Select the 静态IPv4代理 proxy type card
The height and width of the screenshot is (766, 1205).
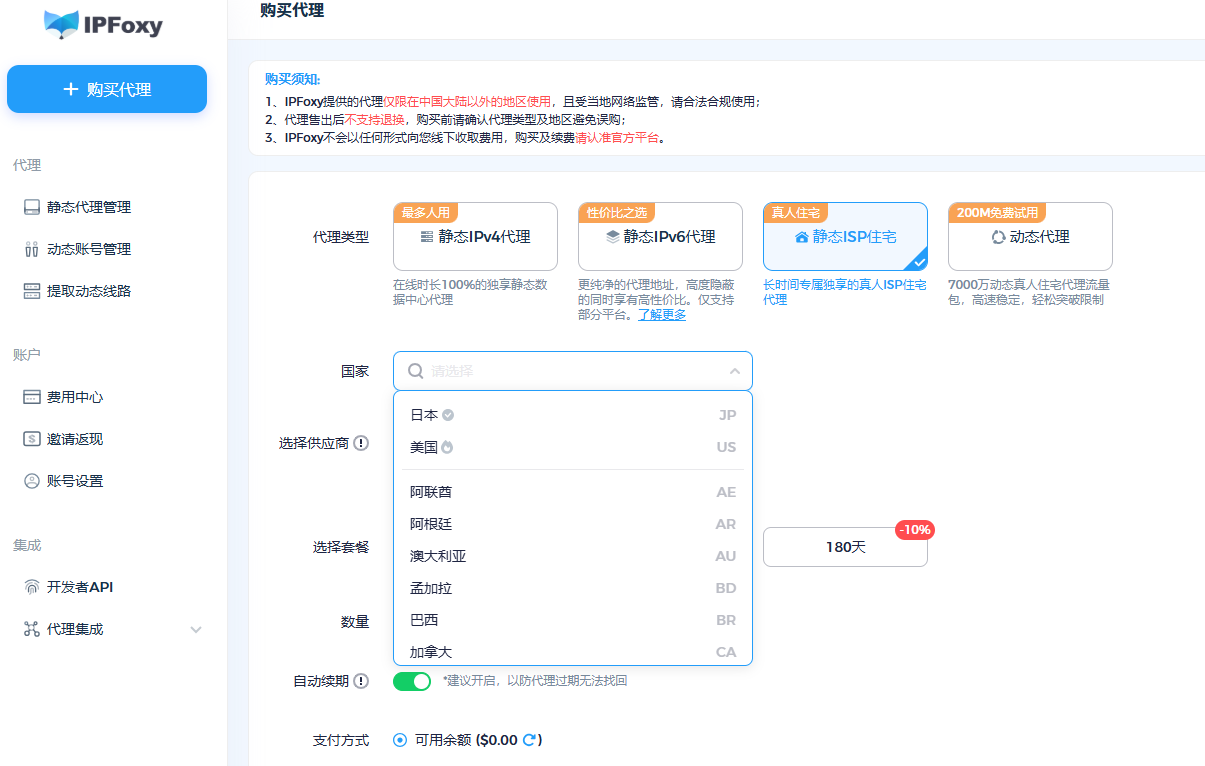click(x=475, y=237)
